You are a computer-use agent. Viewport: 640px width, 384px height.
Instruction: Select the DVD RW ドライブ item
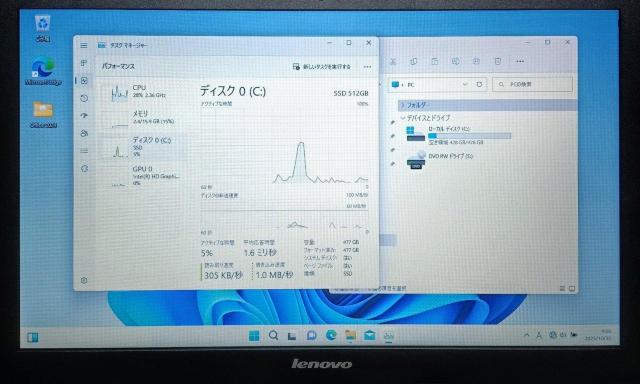point(440,159)
